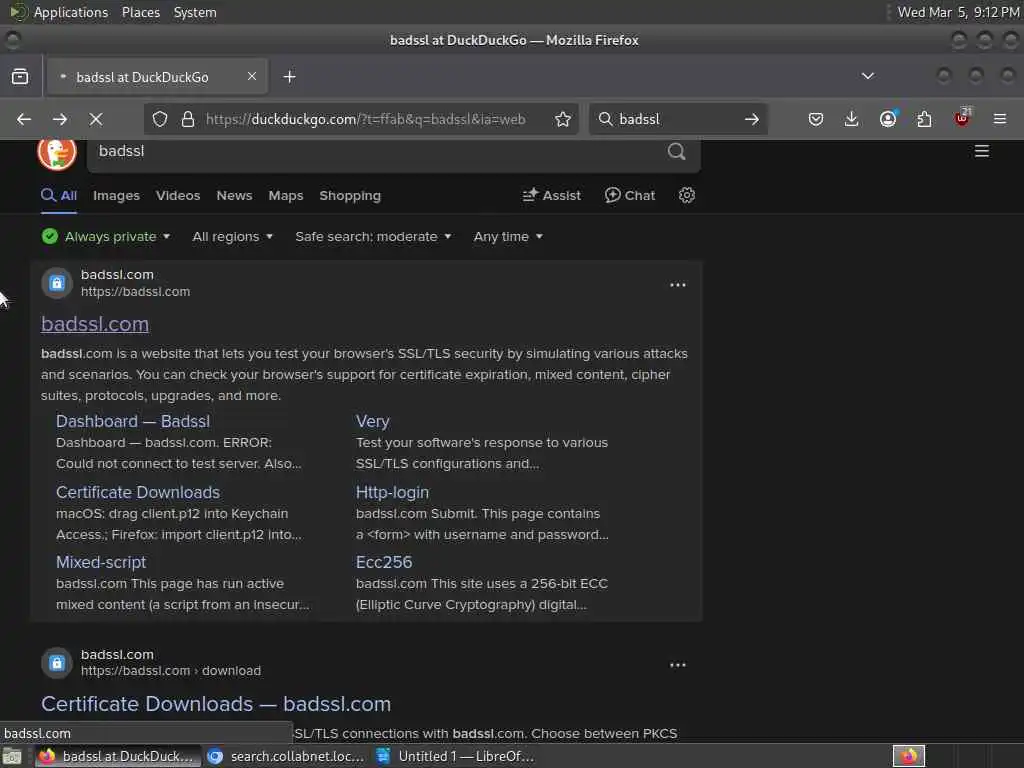Open the System menu
Image resolution: width=1024 pixels, height=768 pixels.
click(x=195, y=12)
